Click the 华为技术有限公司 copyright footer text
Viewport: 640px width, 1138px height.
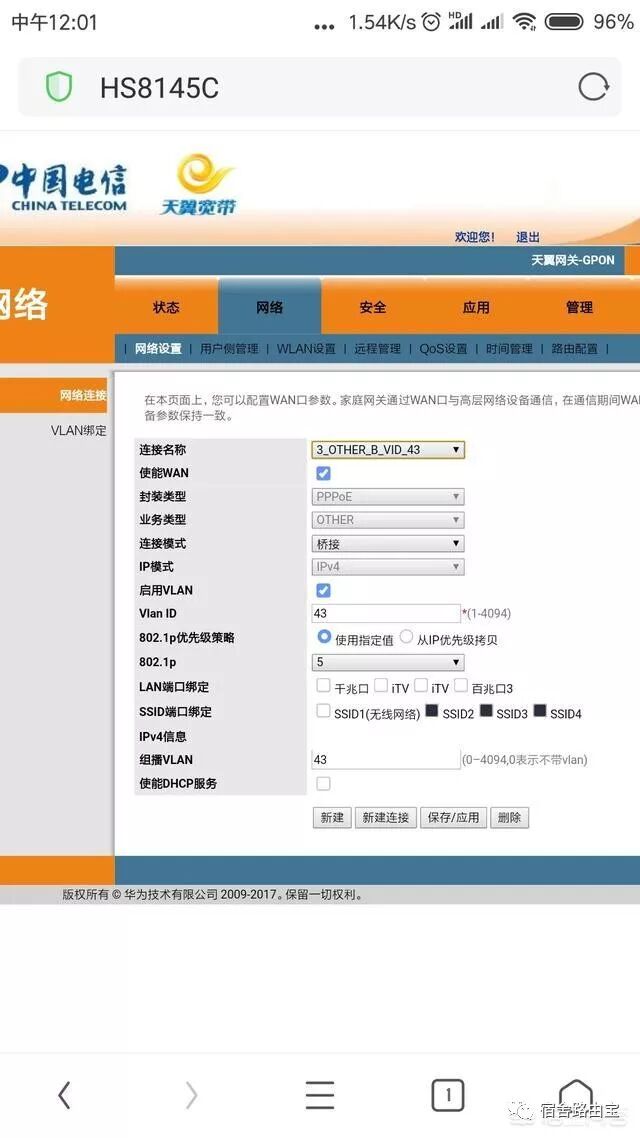pos(212,895)
